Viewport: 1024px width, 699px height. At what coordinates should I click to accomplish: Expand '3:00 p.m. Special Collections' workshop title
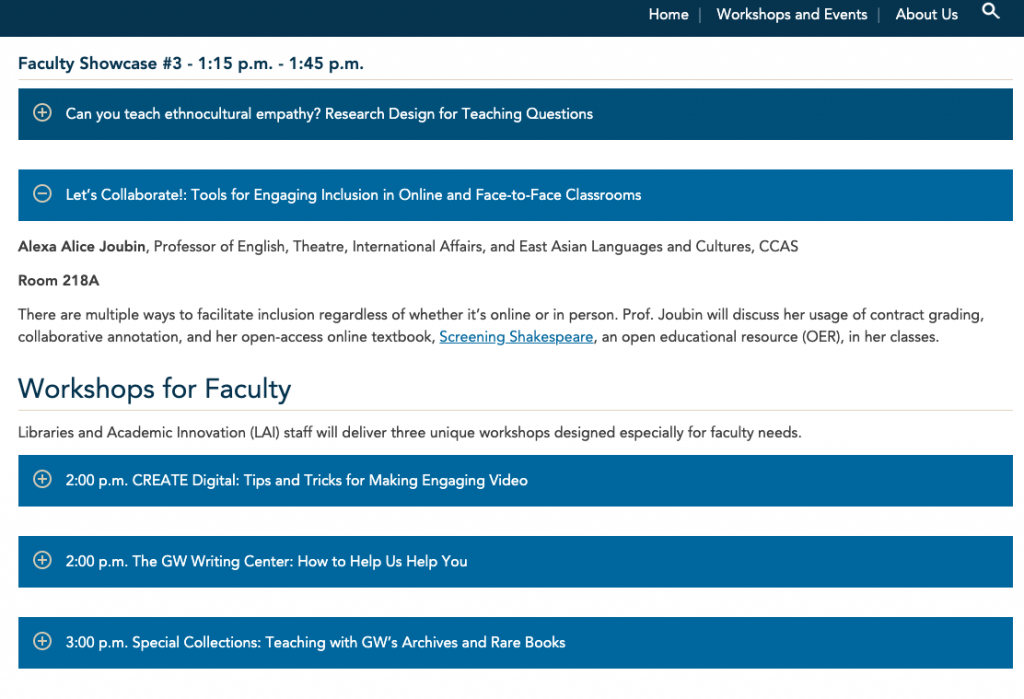pyautogui.click(x=315, y=643)
